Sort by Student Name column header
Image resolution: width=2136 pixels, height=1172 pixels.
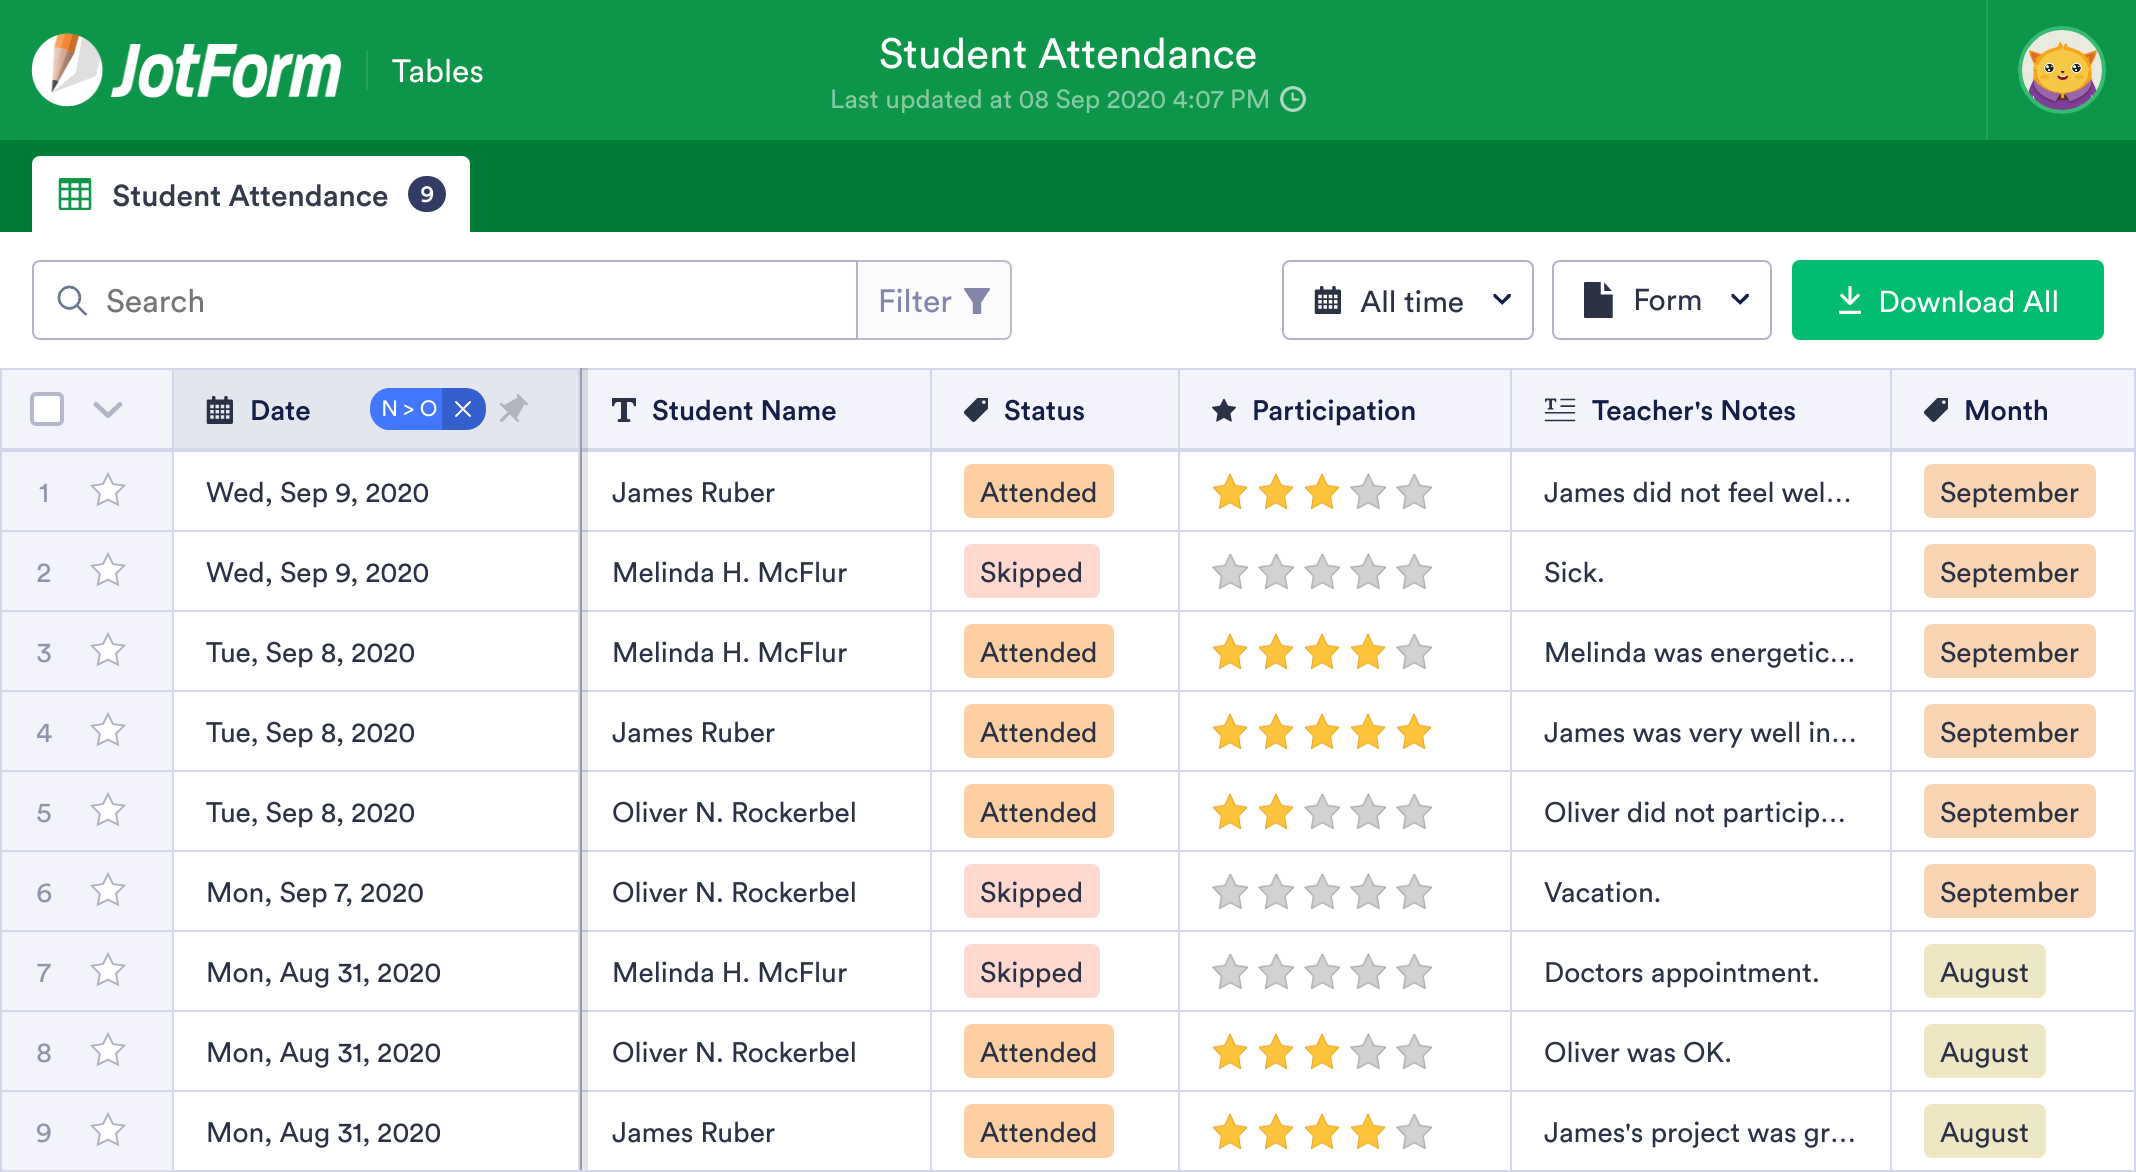point(743,410)
